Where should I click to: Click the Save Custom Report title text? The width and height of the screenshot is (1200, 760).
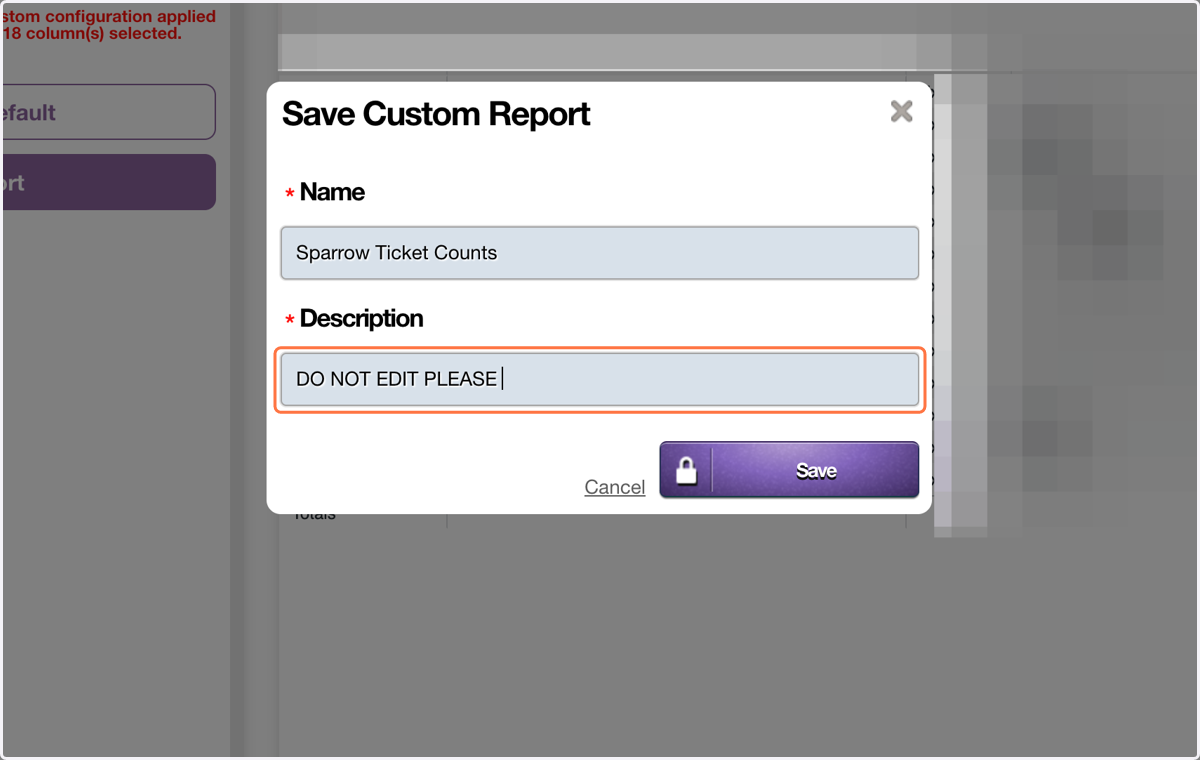click(x=436, y=114)
